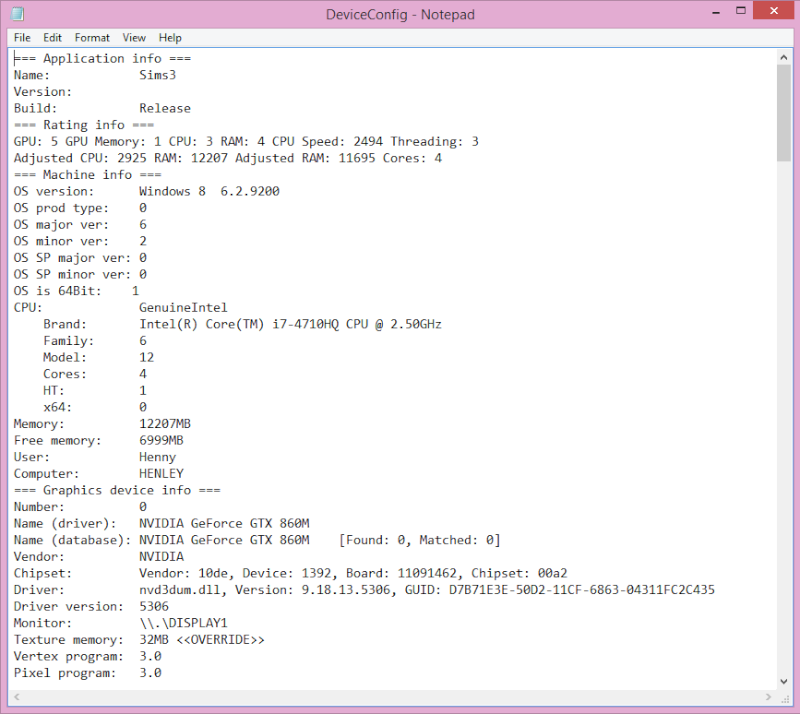
Task: Click the 'Windows 8 6.2.9200' value
Action: [x=209, y=191]
